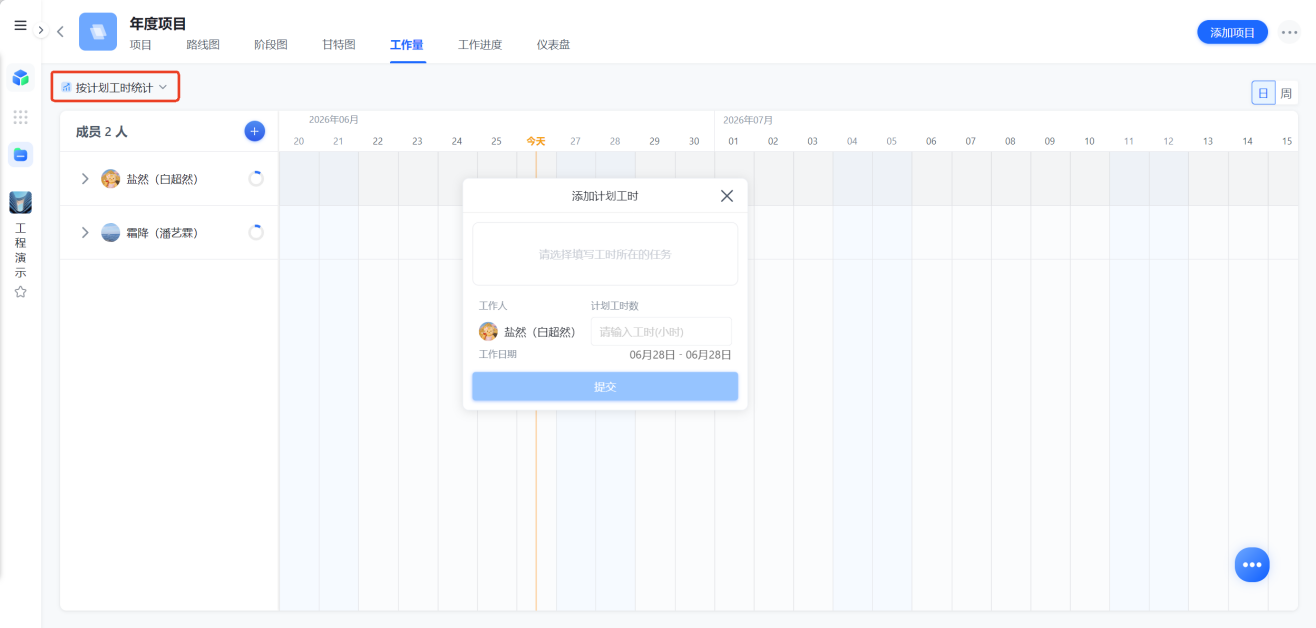The height and width of the screenshot is (628, 1316).
Task: Switch to the 阶段图 tab
Action: [271, 45]
